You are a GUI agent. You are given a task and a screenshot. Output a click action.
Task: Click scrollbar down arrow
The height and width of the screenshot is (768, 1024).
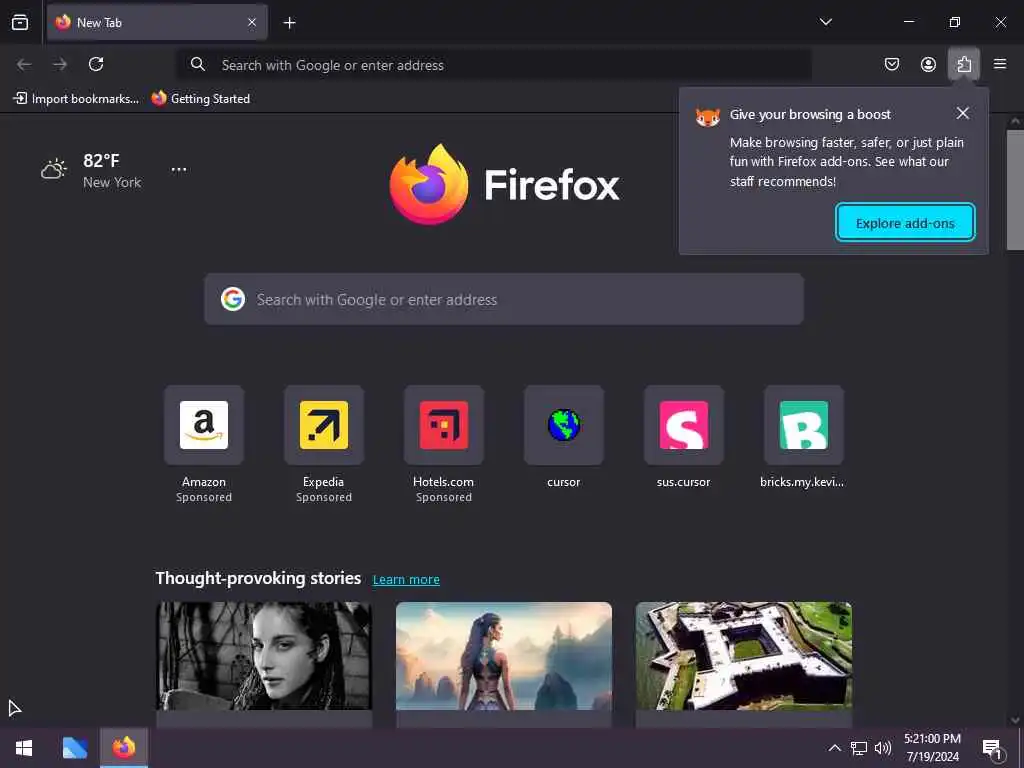tap(1015, 720)
